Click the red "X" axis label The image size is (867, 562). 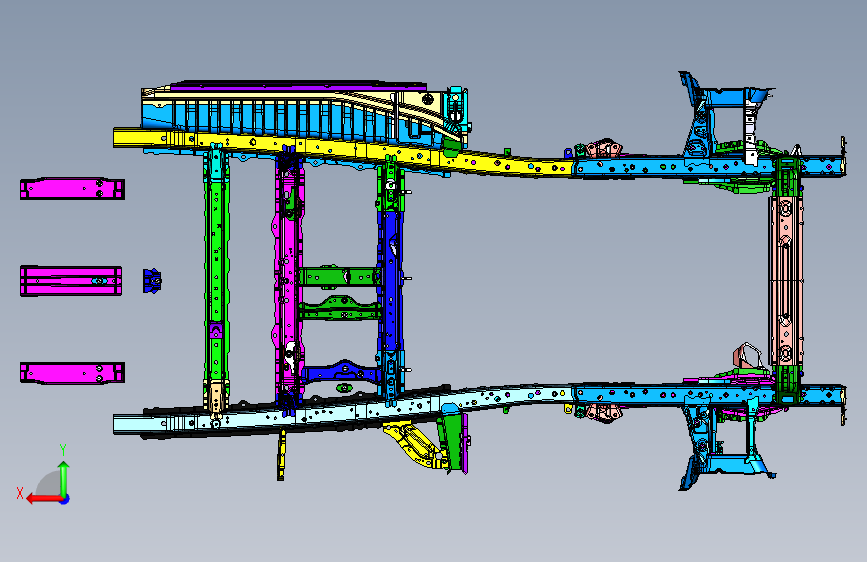(x=20, y=493)
